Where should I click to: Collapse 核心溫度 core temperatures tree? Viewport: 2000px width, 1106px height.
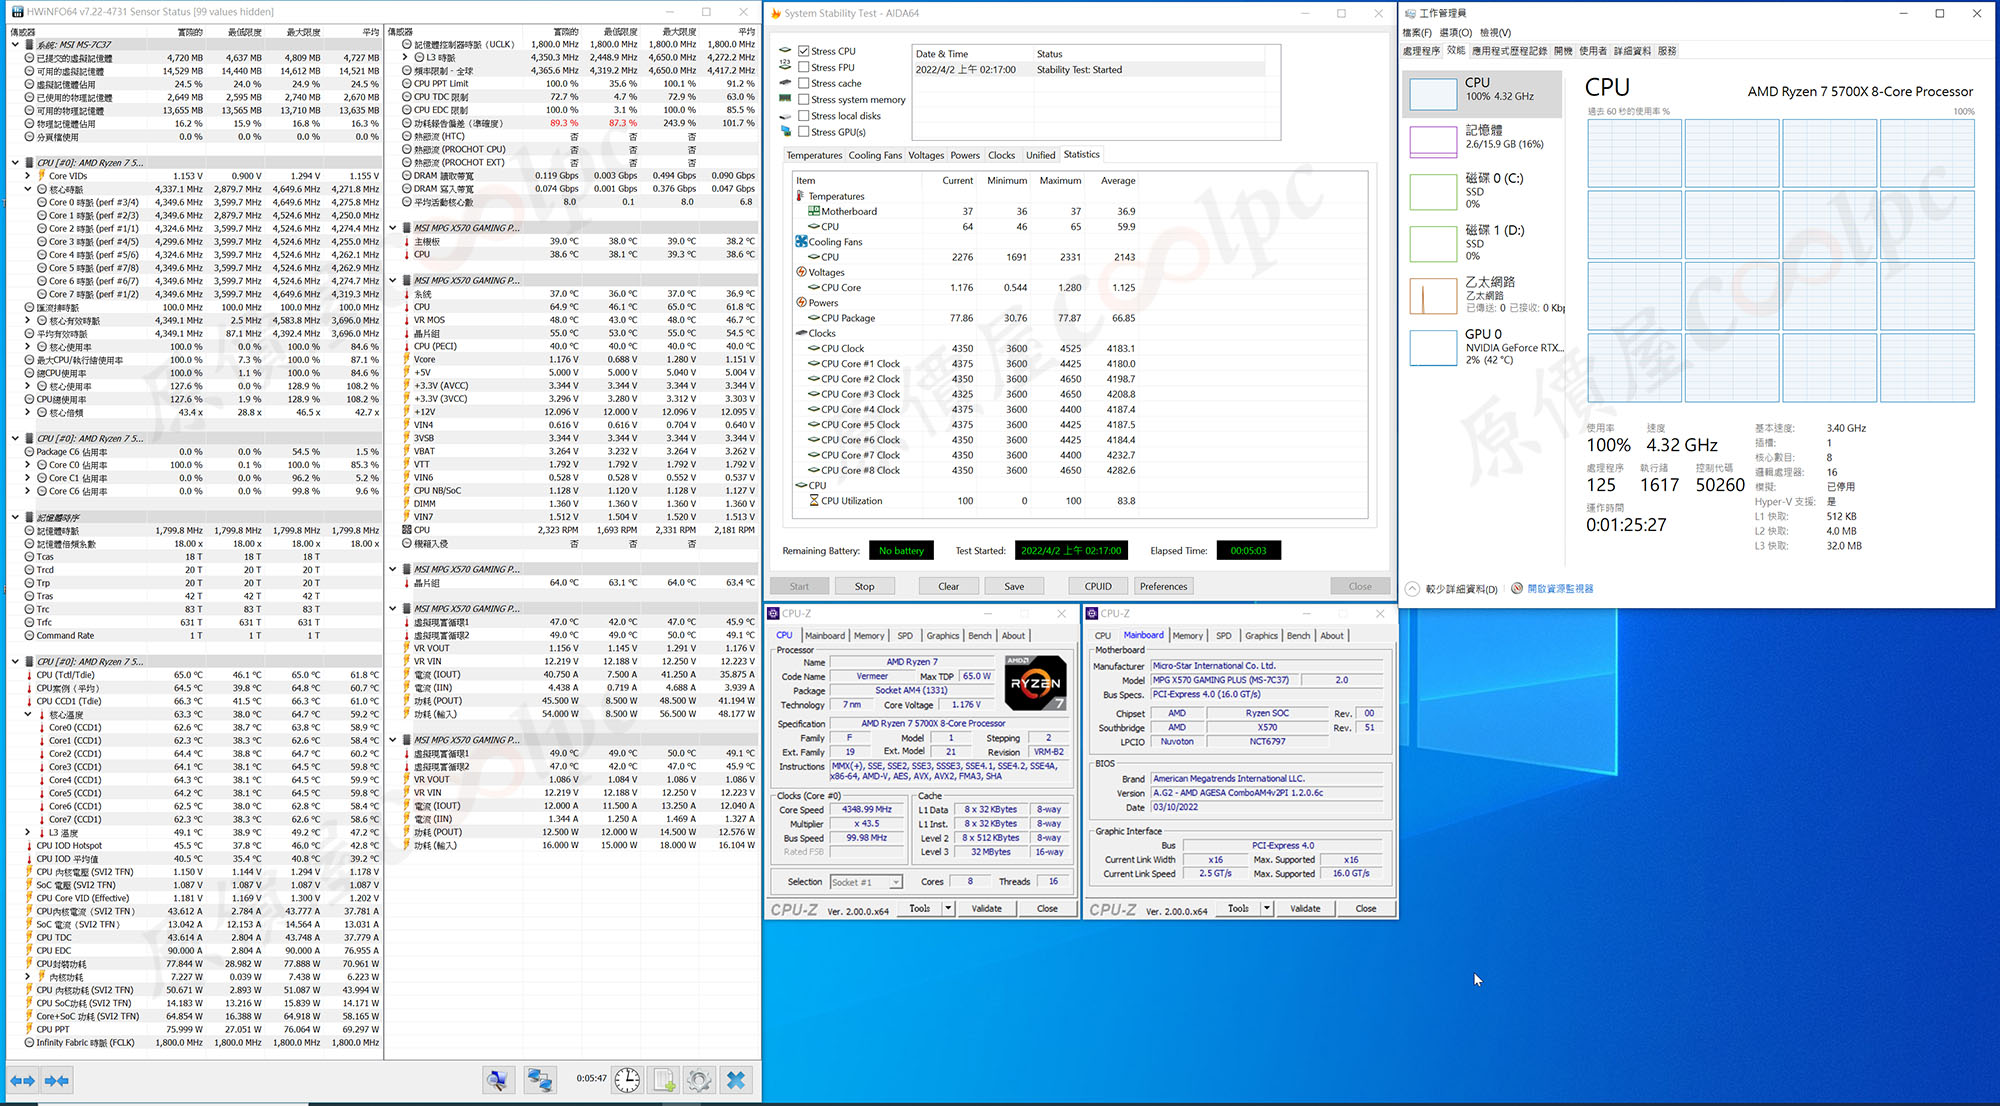pyautogui.click(x=28, y=714)
